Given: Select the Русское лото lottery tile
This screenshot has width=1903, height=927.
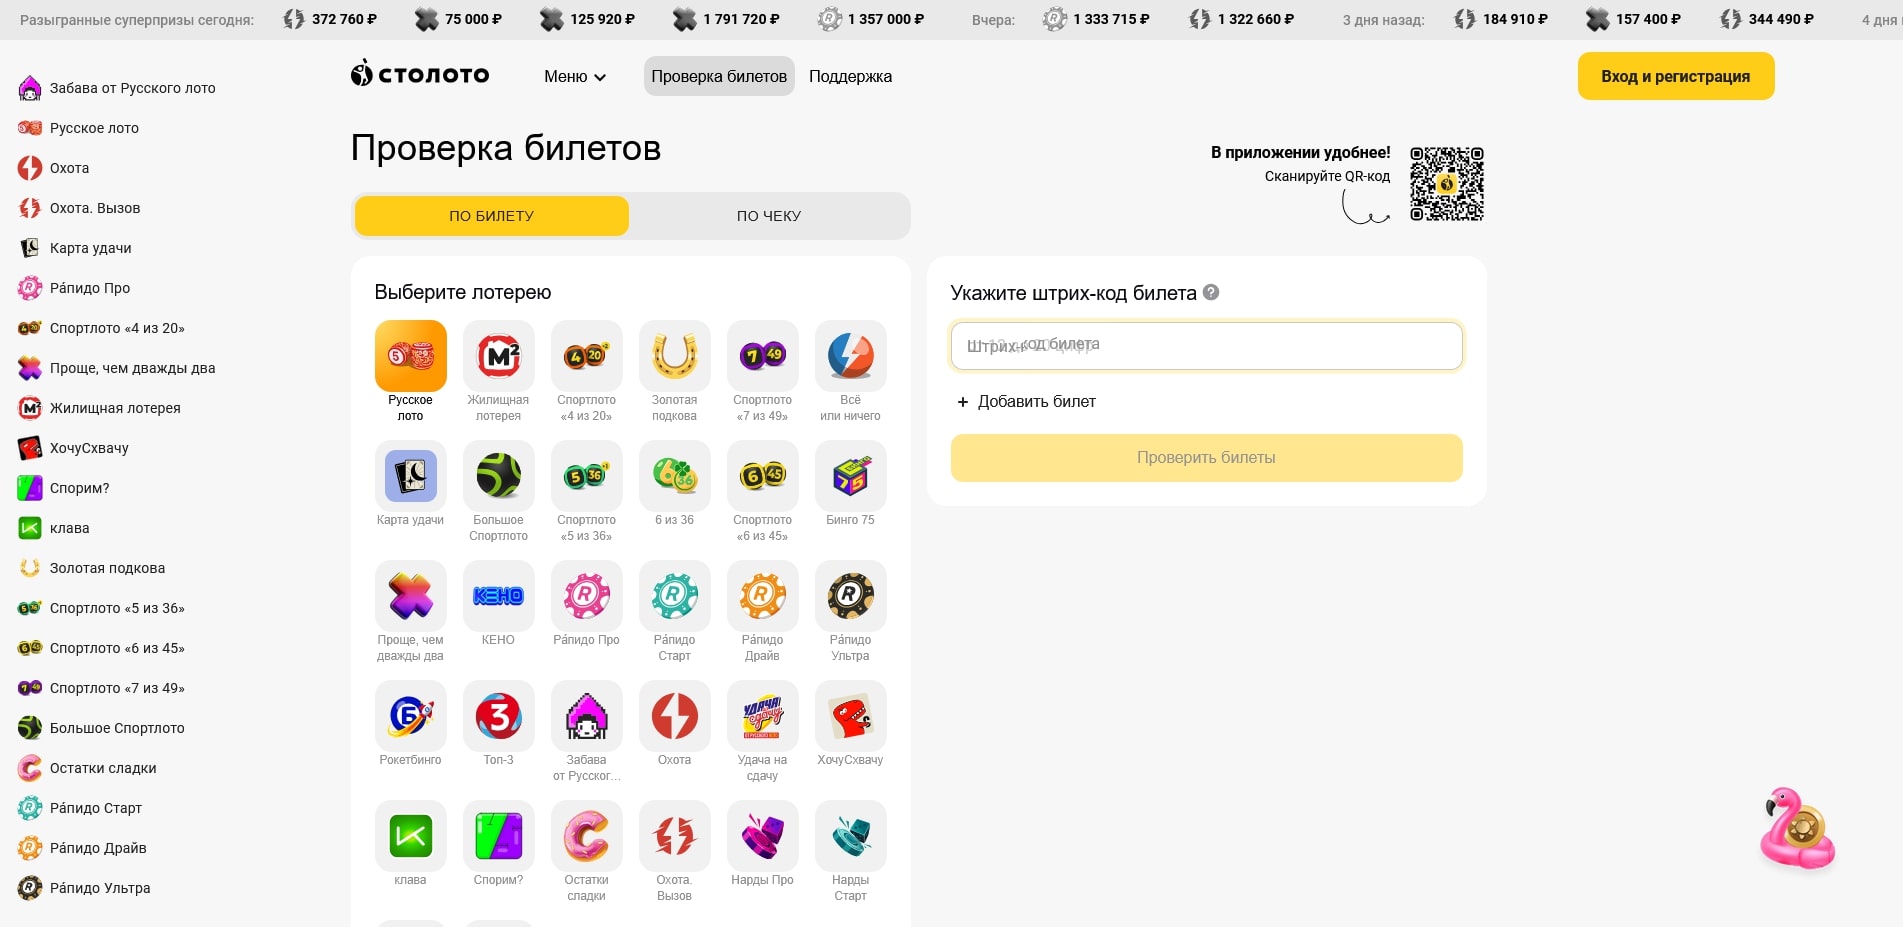Looking at the screenshot, I should [x=410, y=356].
